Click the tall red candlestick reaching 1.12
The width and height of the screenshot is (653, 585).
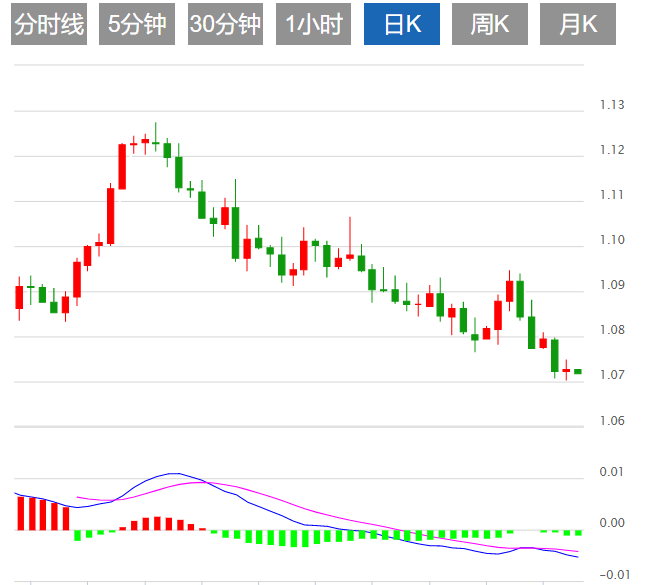(x=122, y=167)
